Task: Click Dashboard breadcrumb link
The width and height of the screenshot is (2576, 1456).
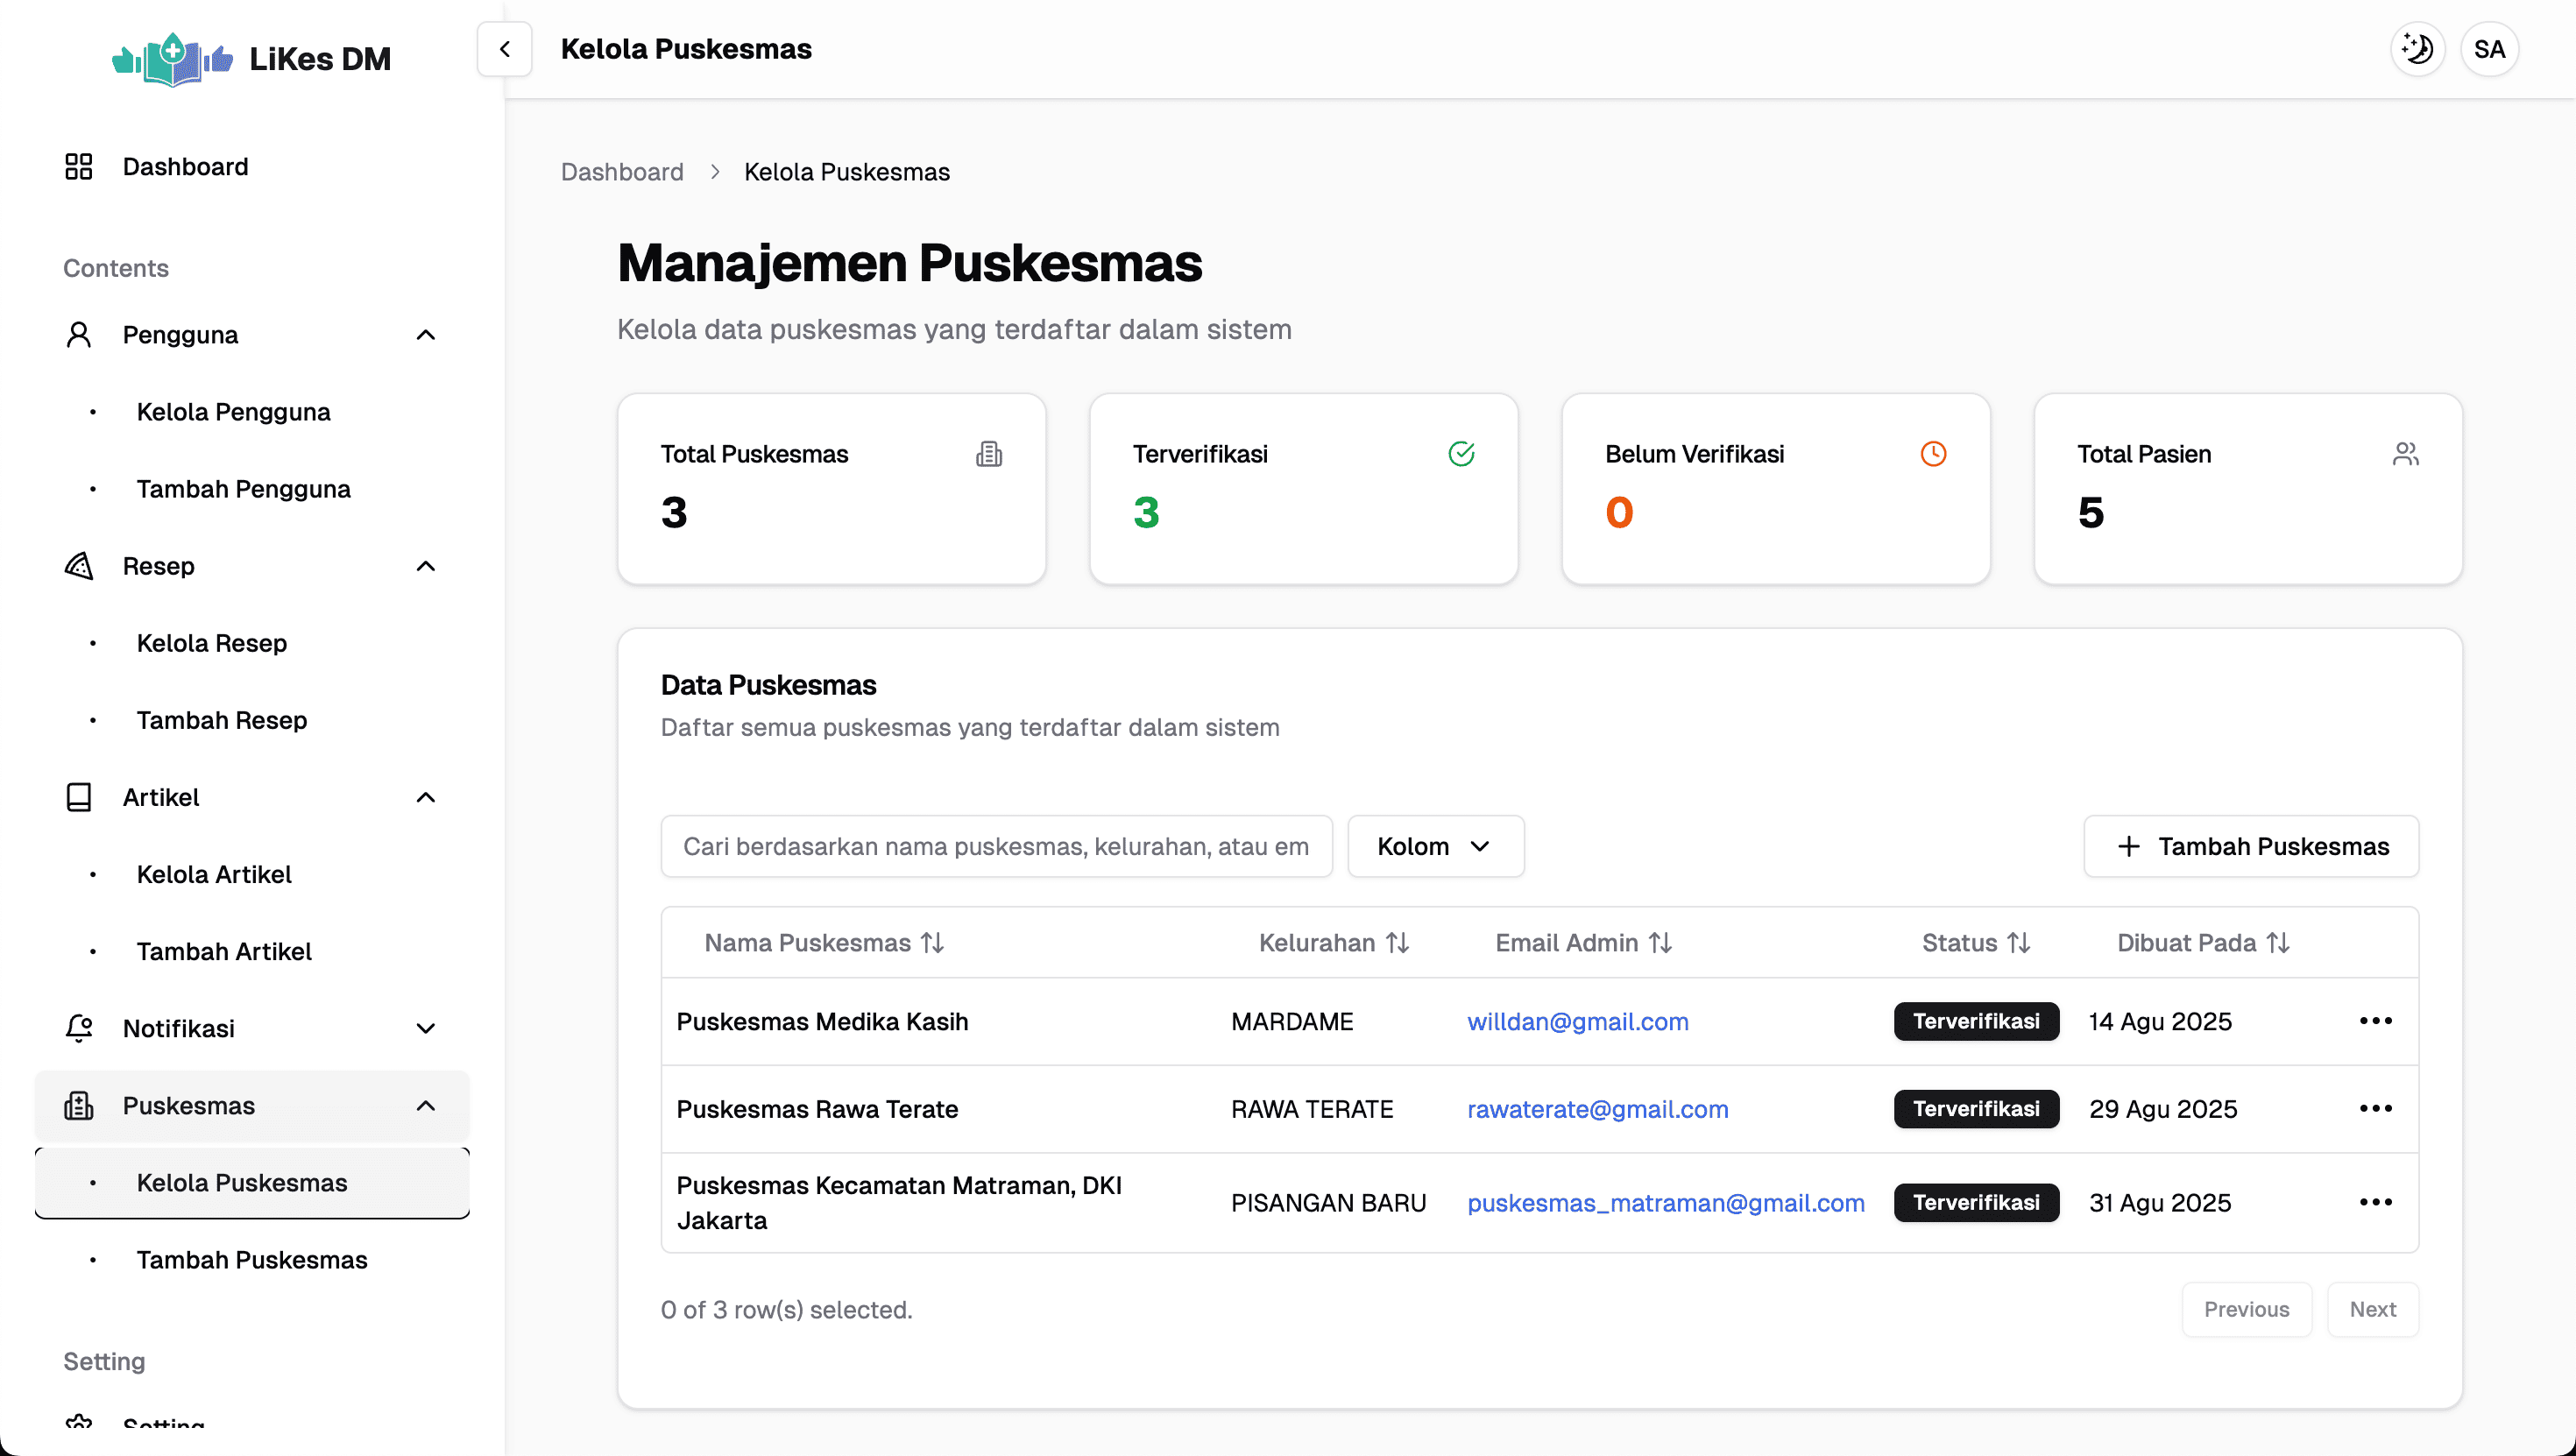Action: (622, 172)
